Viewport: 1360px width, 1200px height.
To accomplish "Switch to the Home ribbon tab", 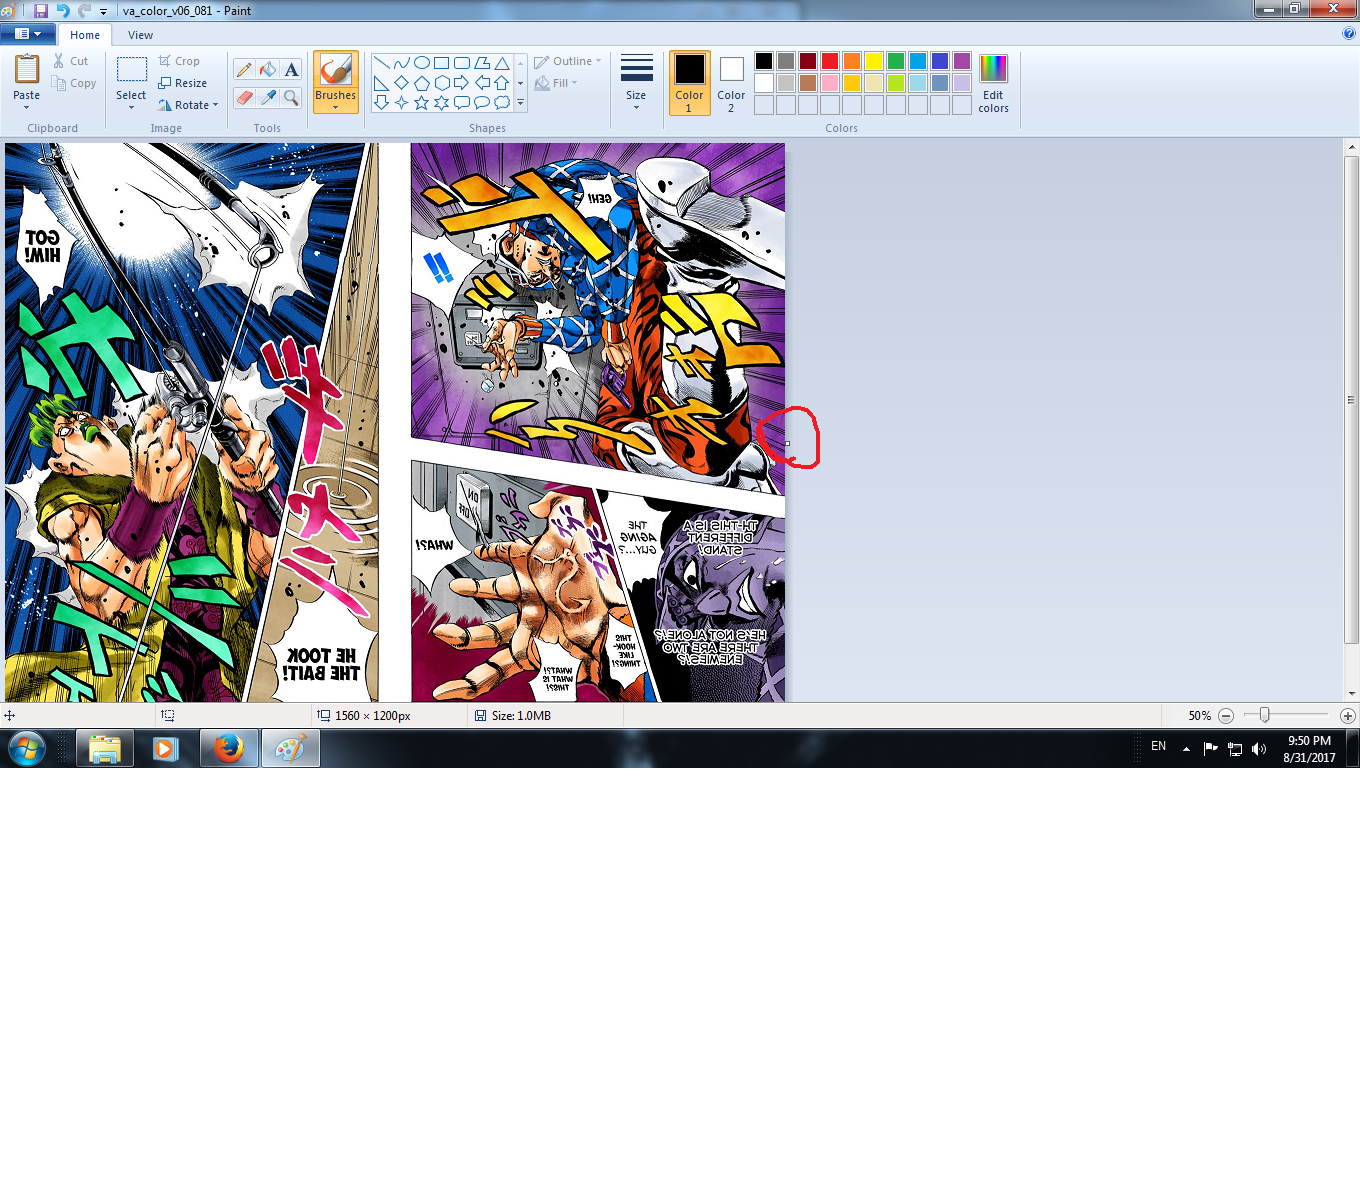I will point(85,35).
